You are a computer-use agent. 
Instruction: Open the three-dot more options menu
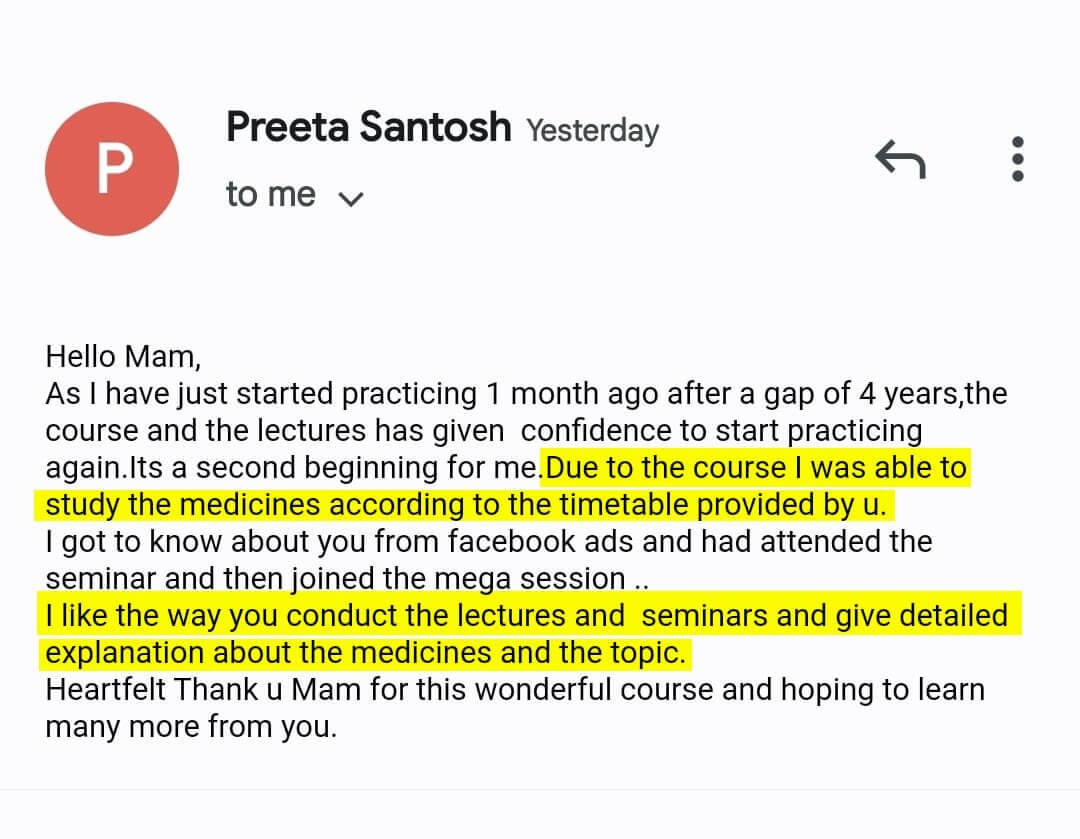pyautogui.click(x=1018, y=159)
